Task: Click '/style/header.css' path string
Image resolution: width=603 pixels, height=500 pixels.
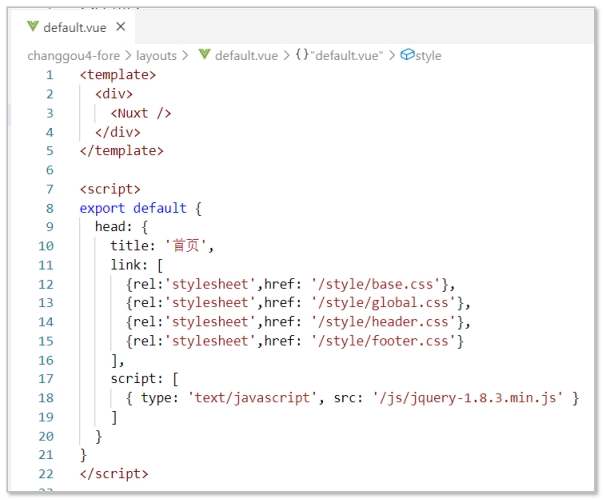Action: (x=383, y=322)
